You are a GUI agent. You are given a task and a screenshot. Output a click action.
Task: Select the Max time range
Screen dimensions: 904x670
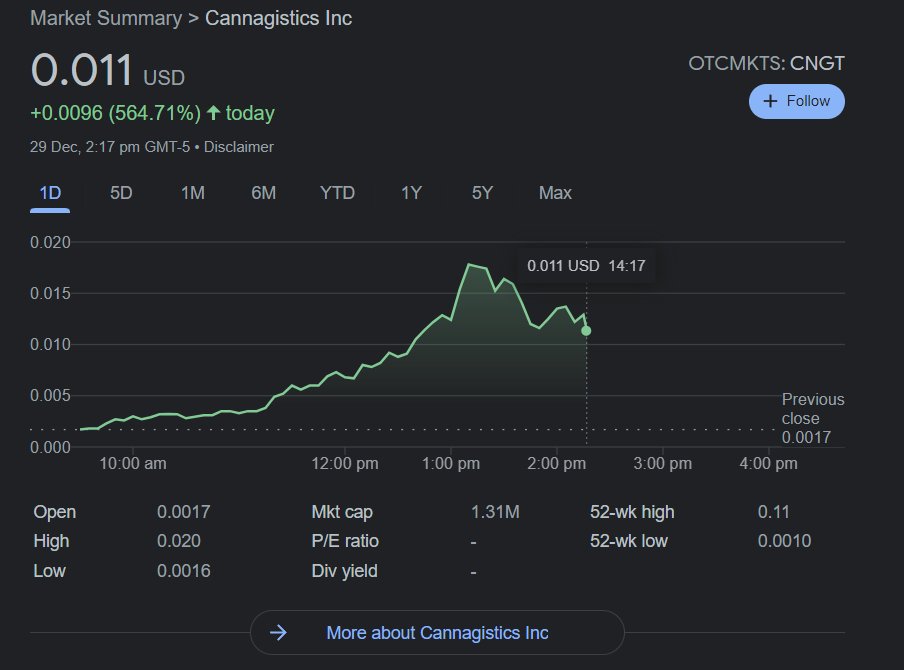click(554, 193)
